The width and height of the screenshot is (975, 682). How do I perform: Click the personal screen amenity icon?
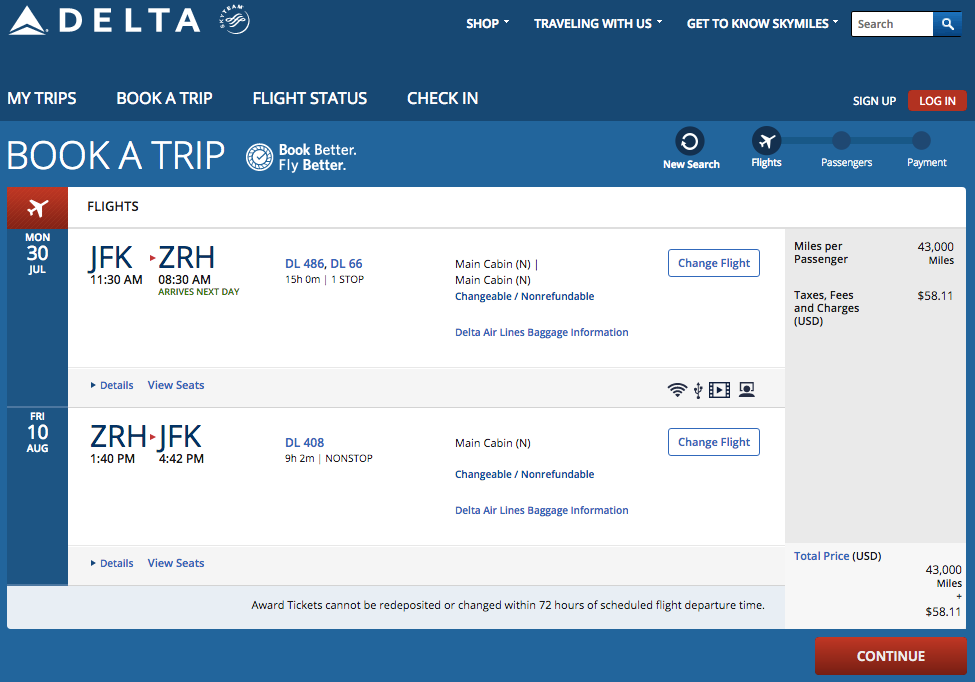(747, 390)
